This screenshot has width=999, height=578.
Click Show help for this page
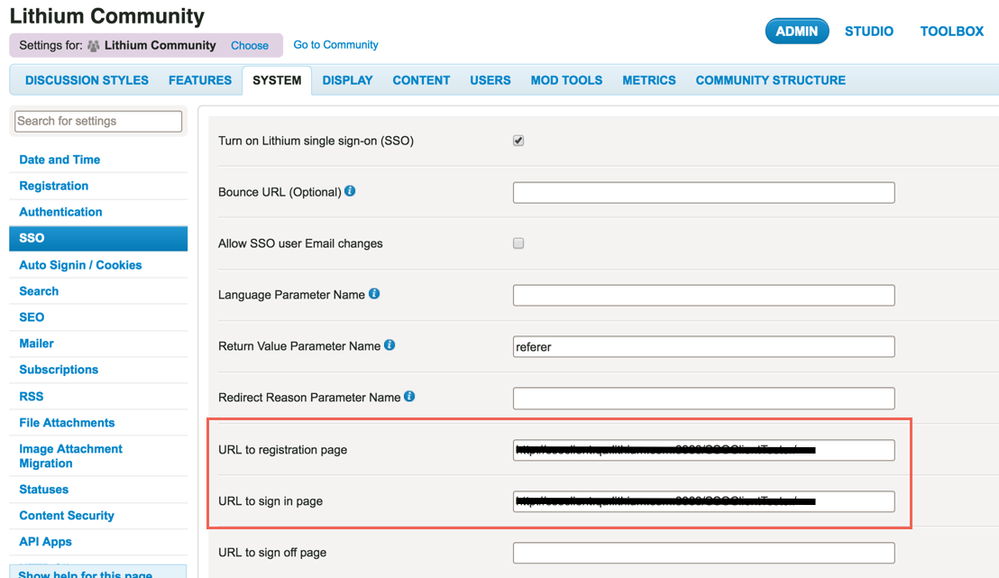85,573
